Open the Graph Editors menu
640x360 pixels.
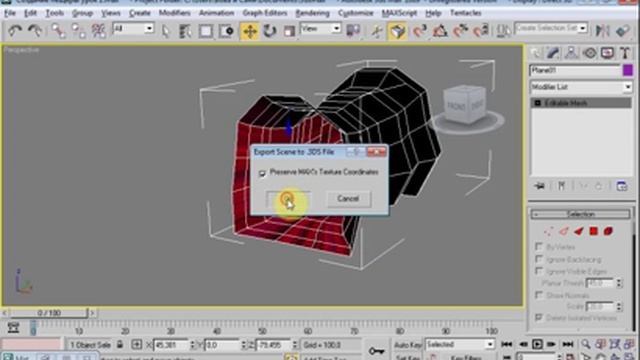pyautogui.click(x=265, y=13)
